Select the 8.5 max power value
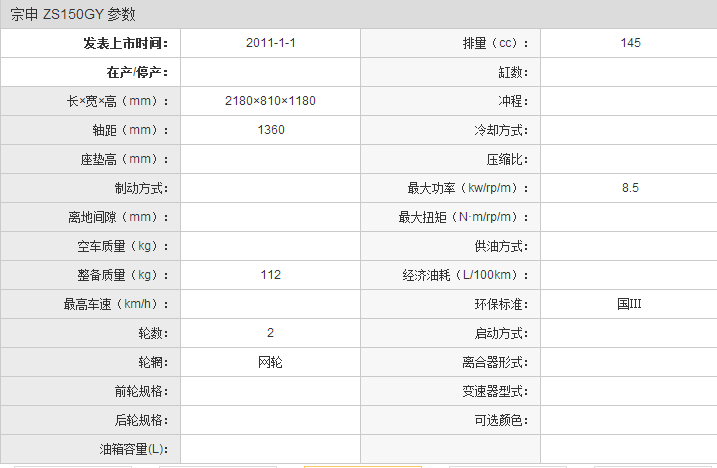Viewport: 717px width, 468px height. click(630, 188)
